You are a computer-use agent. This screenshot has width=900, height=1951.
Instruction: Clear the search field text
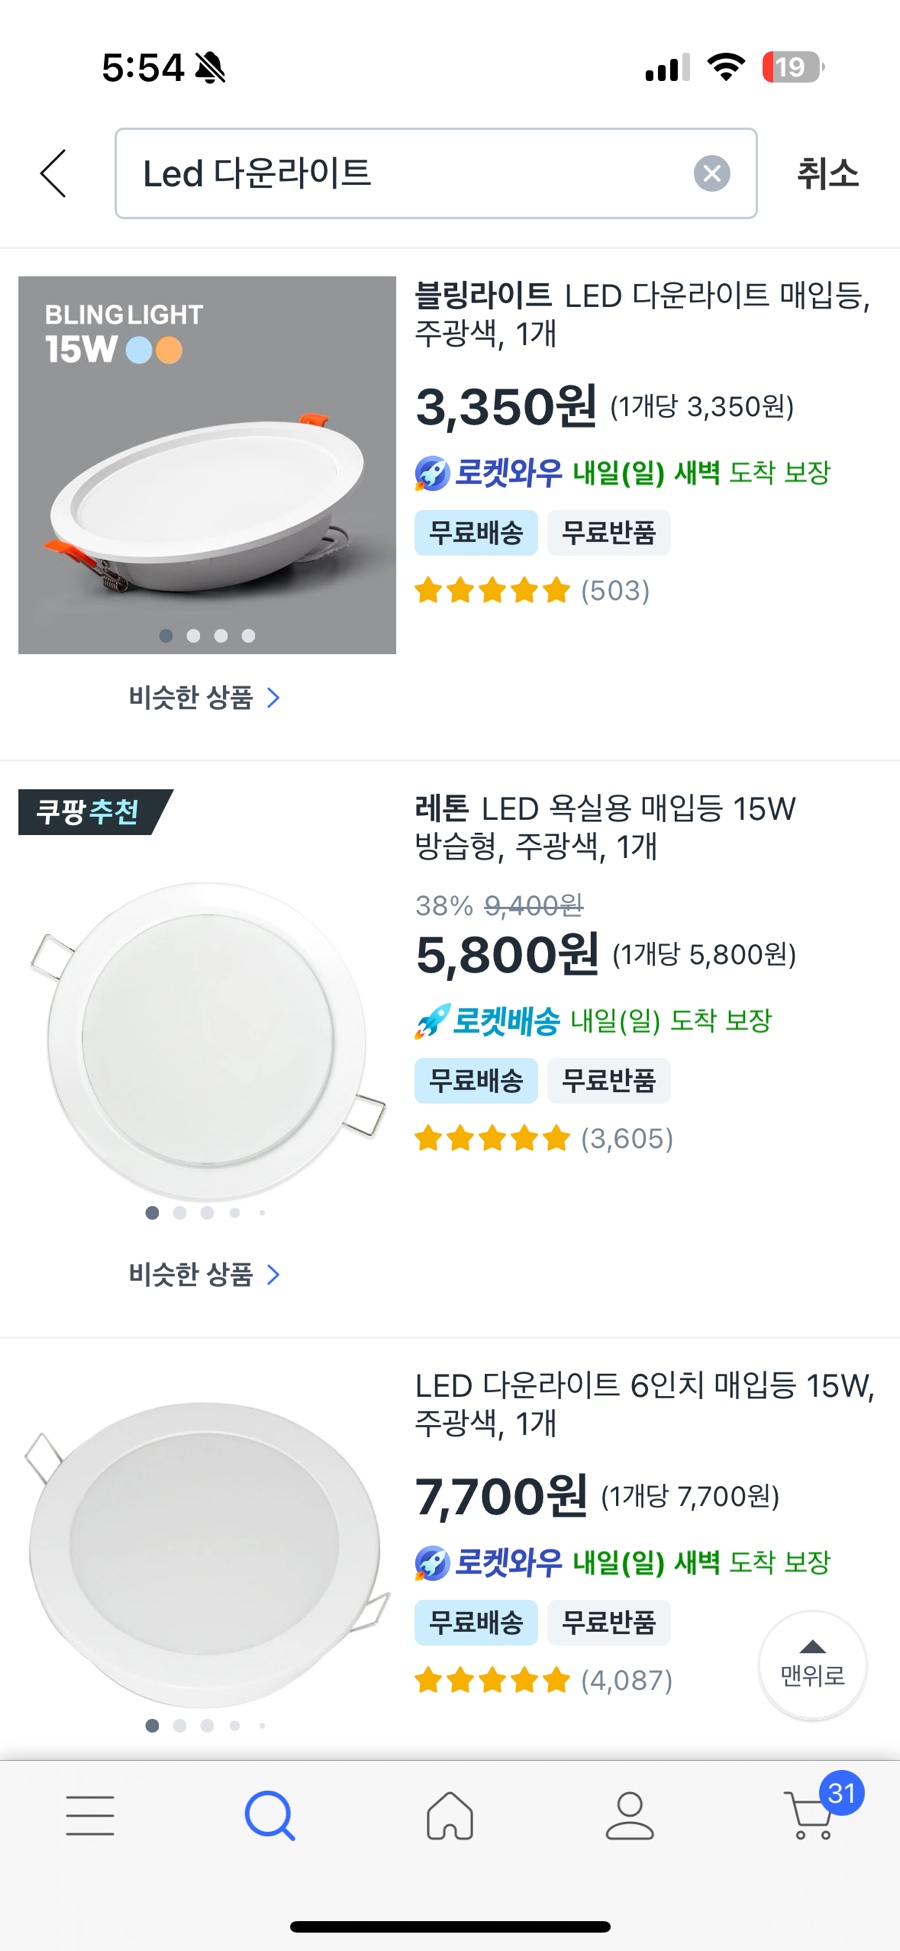coord(711,174)
